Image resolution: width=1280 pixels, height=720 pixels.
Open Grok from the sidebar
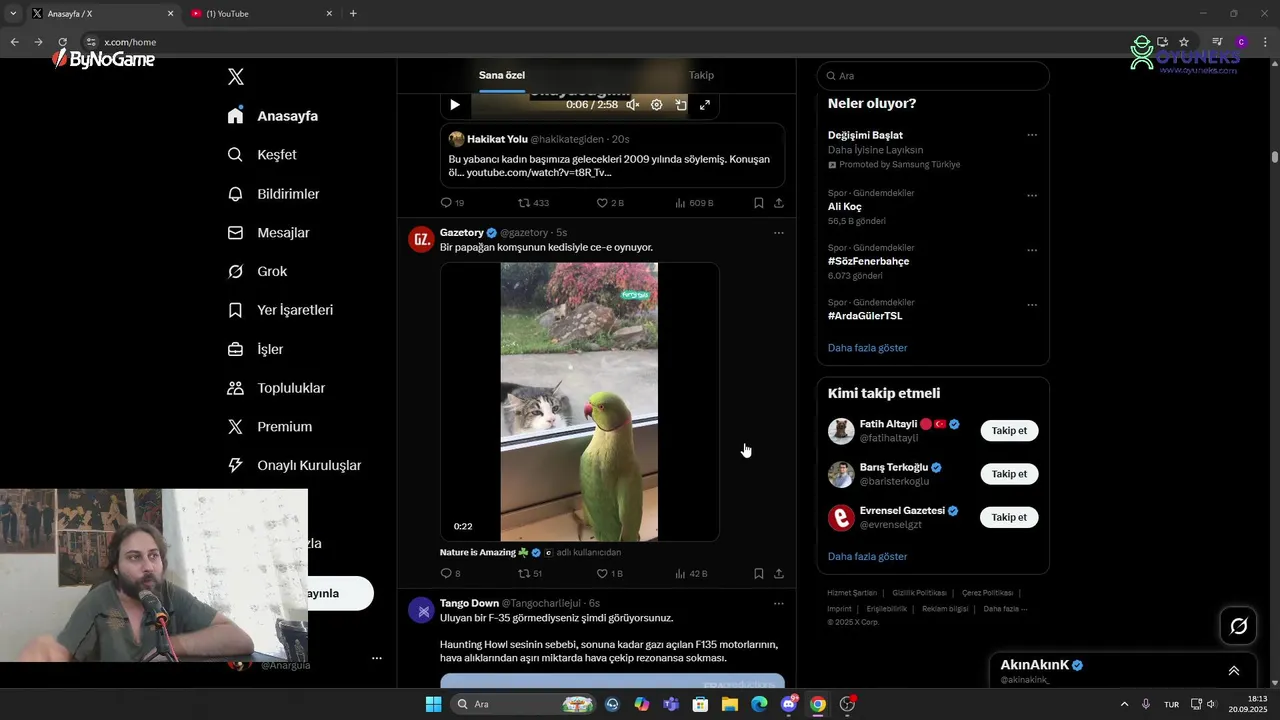257,272
